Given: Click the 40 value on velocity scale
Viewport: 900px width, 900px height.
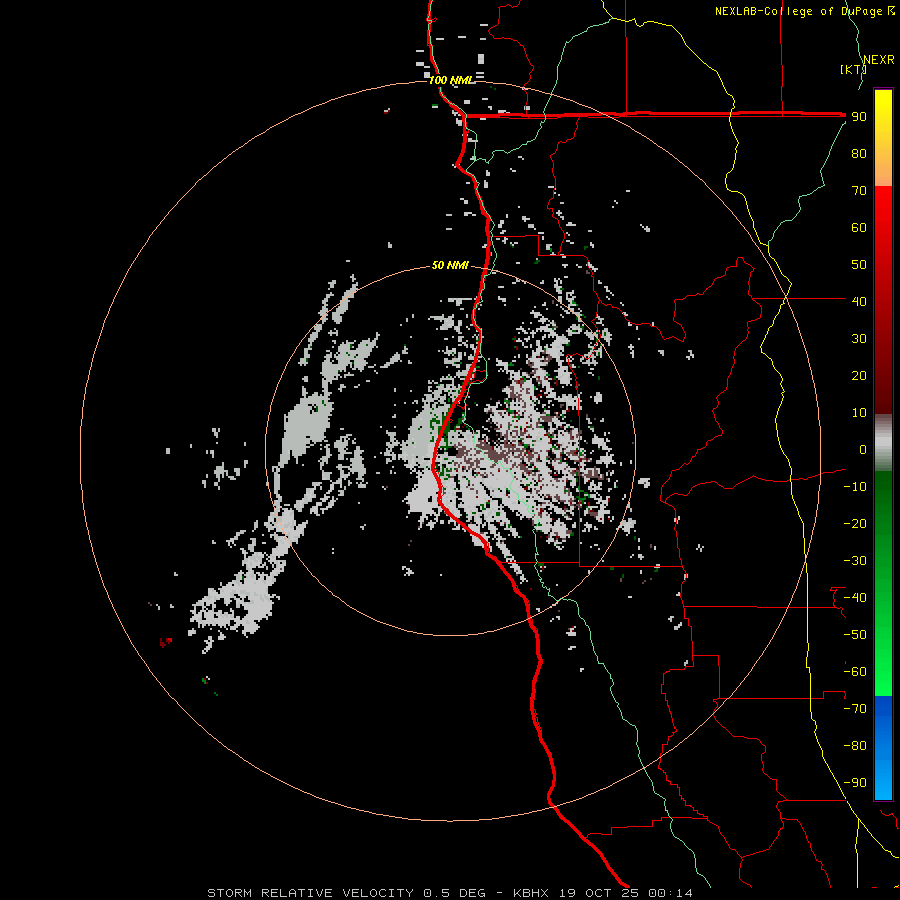Looking at the screenshot, I should tap(859, 302).
